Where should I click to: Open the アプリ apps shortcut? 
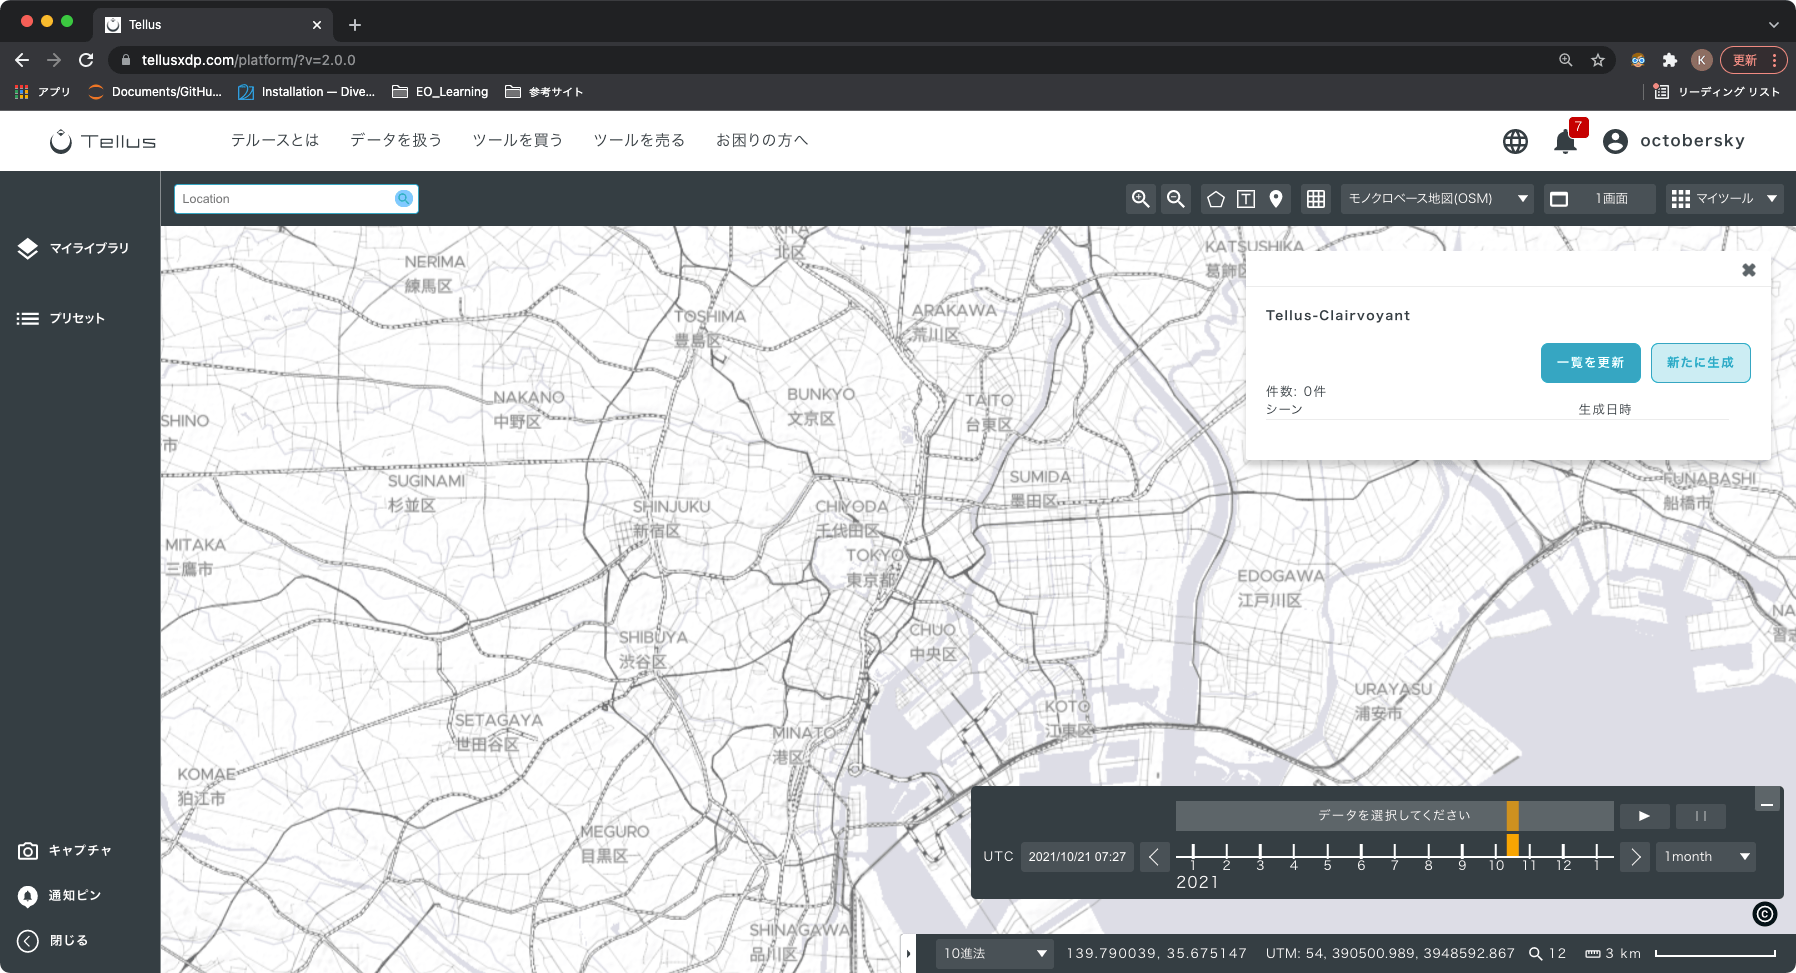(x=42, y=92)
